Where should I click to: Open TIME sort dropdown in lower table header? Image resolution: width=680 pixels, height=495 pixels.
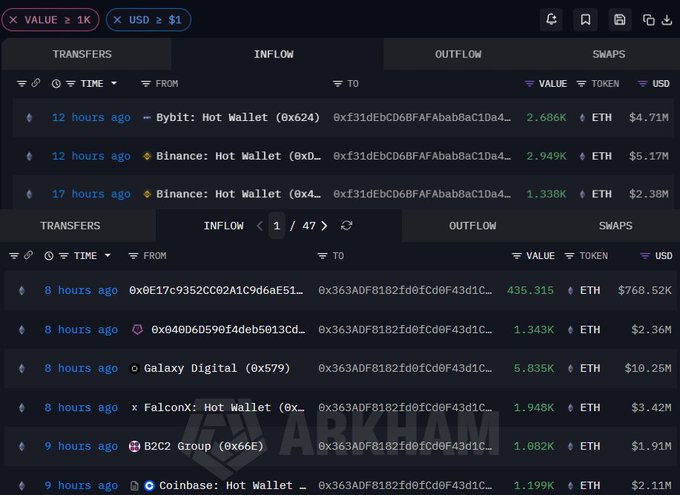coord(108,256)
